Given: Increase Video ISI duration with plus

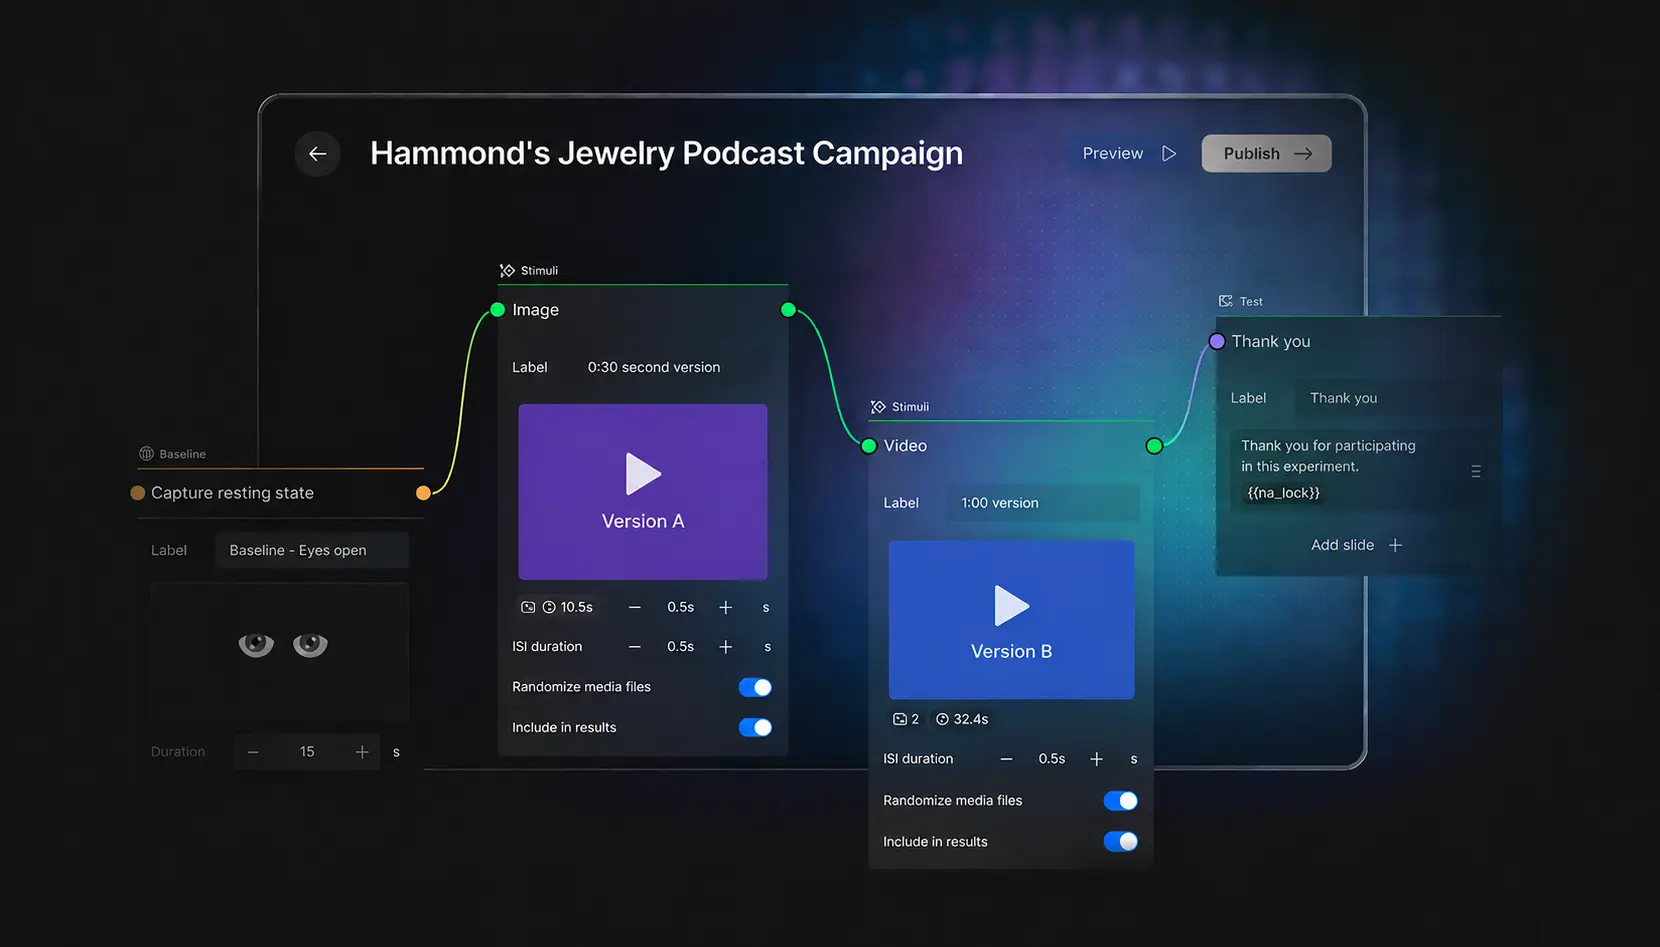Looking at the screenshot, I should pyautogui.click(x=1097, y=759).
